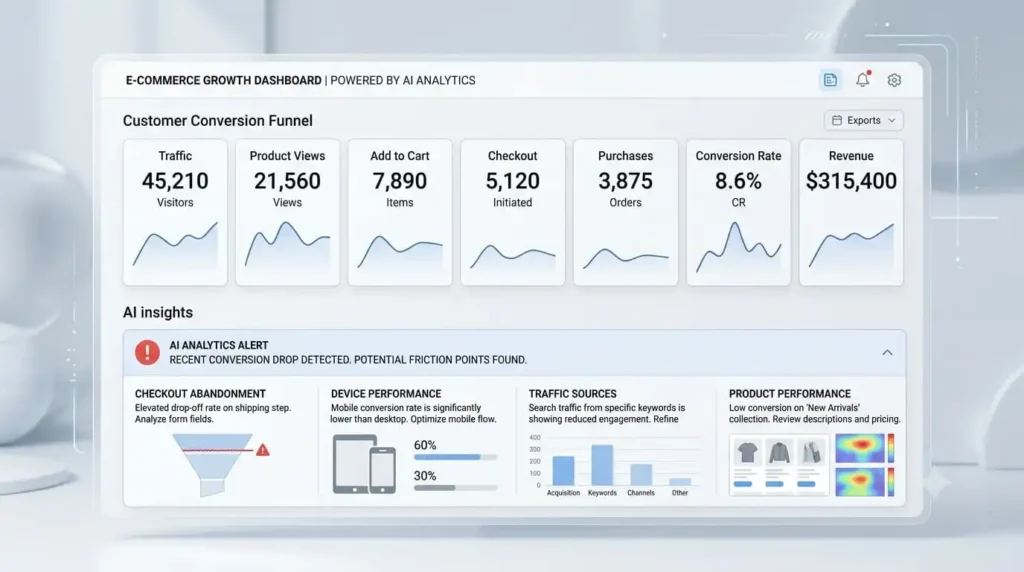Click the Product Performance heading
The height and width of the screenshot is (572, 1024).
tap(790, 394)
